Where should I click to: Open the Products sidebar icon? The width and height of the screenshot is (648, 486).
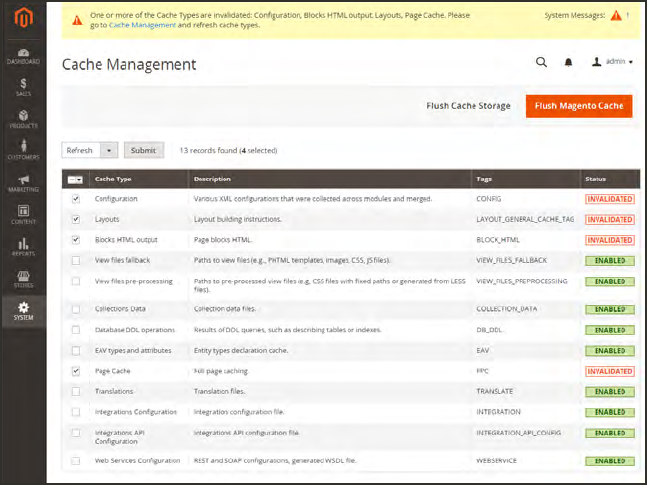[23, 120]
